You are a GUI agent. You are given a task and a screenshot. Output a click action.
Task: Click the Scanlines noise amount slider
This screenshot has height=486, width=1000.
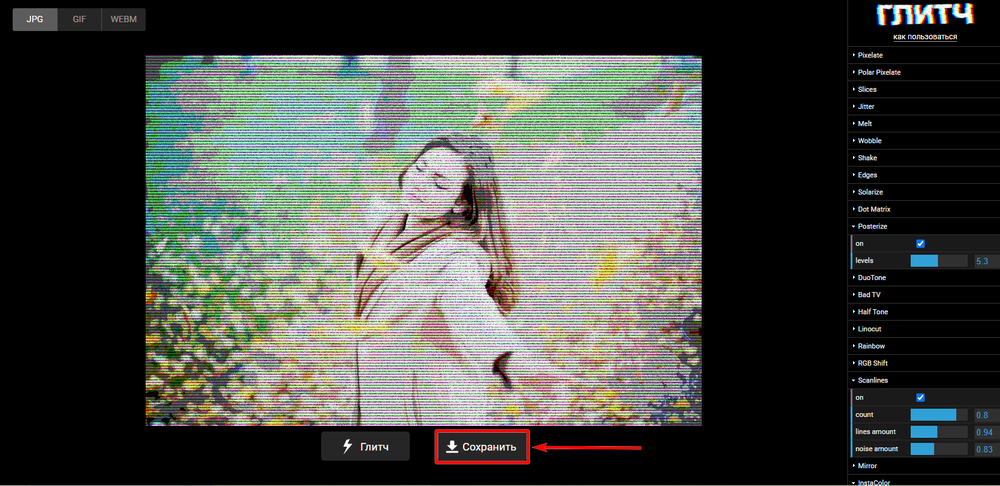pyautogui.click(x=938, y=449)
